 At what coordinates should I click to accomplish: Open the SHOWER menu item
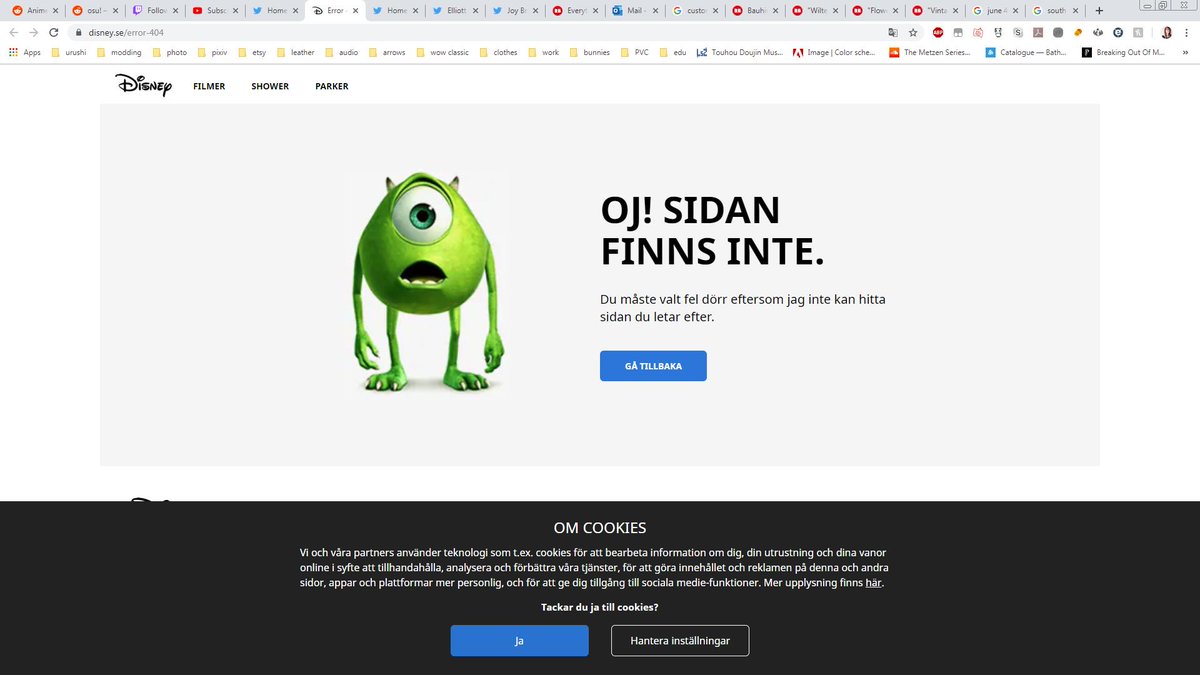click(270, 86)
